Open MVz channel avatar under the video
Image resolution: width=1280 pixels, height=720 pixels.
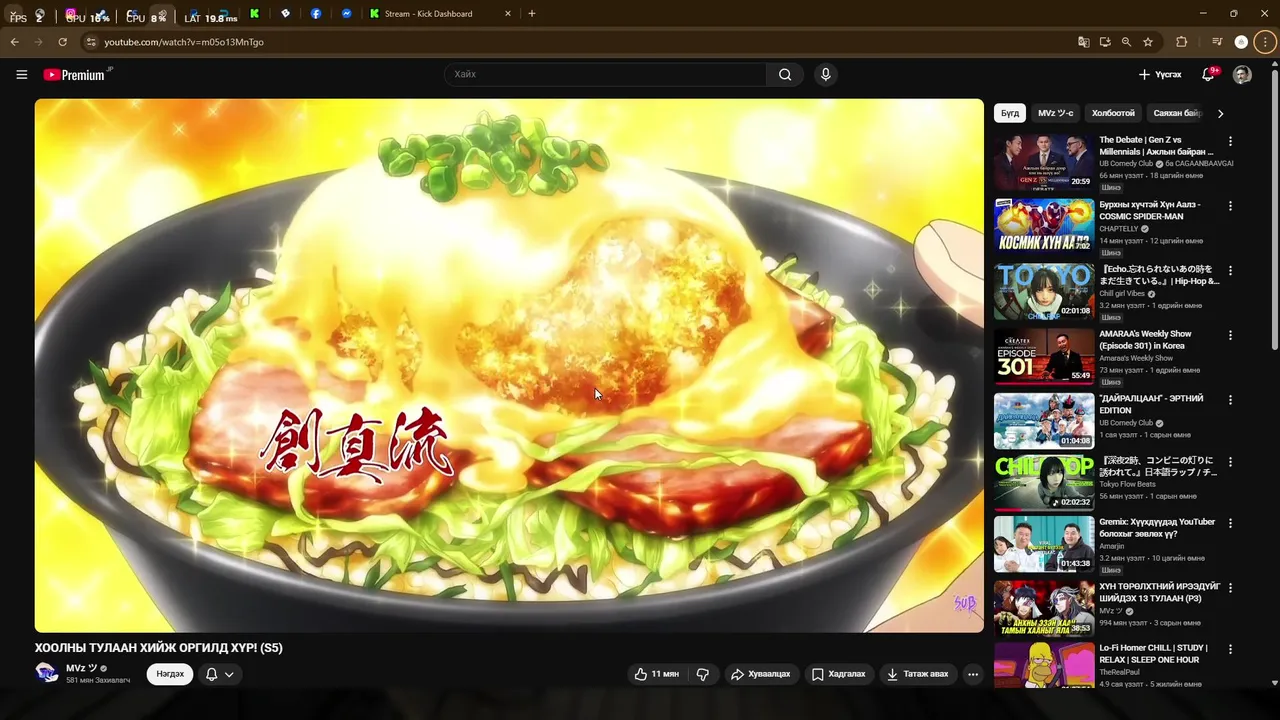click(x=47, y=672)
